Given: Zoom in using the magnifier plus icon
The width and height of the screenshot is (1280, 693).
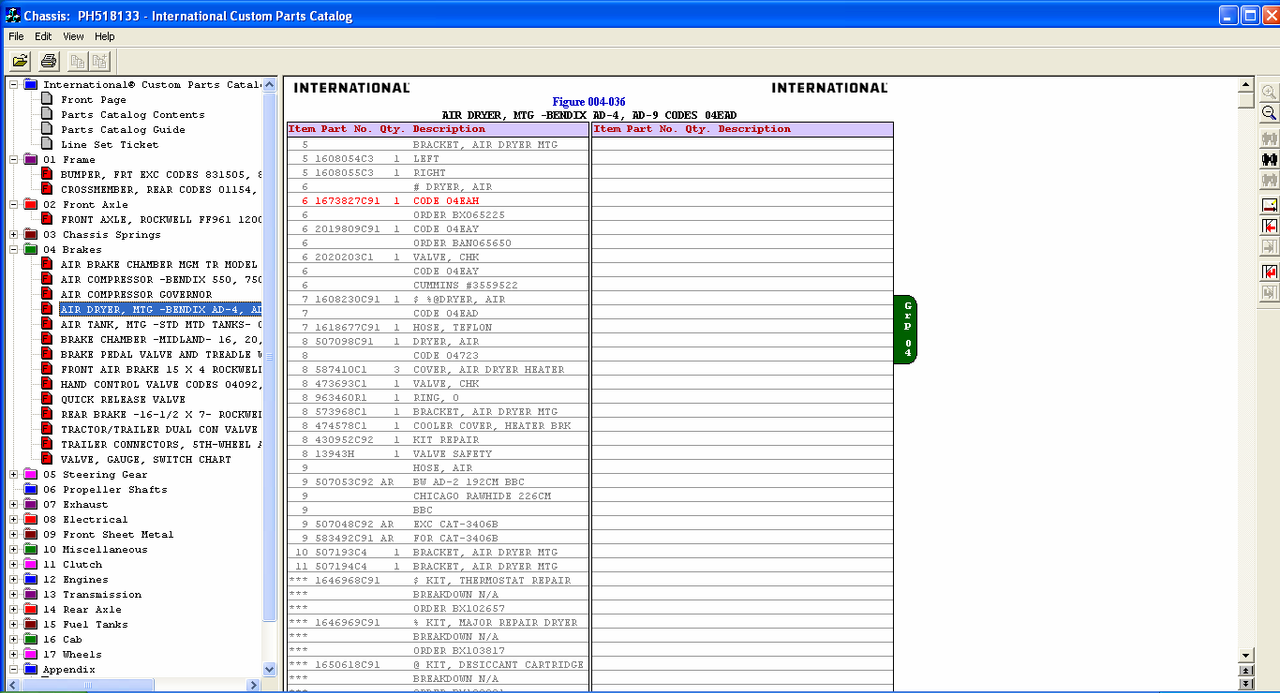Looking at the screenshot, I should (1269, 91).
